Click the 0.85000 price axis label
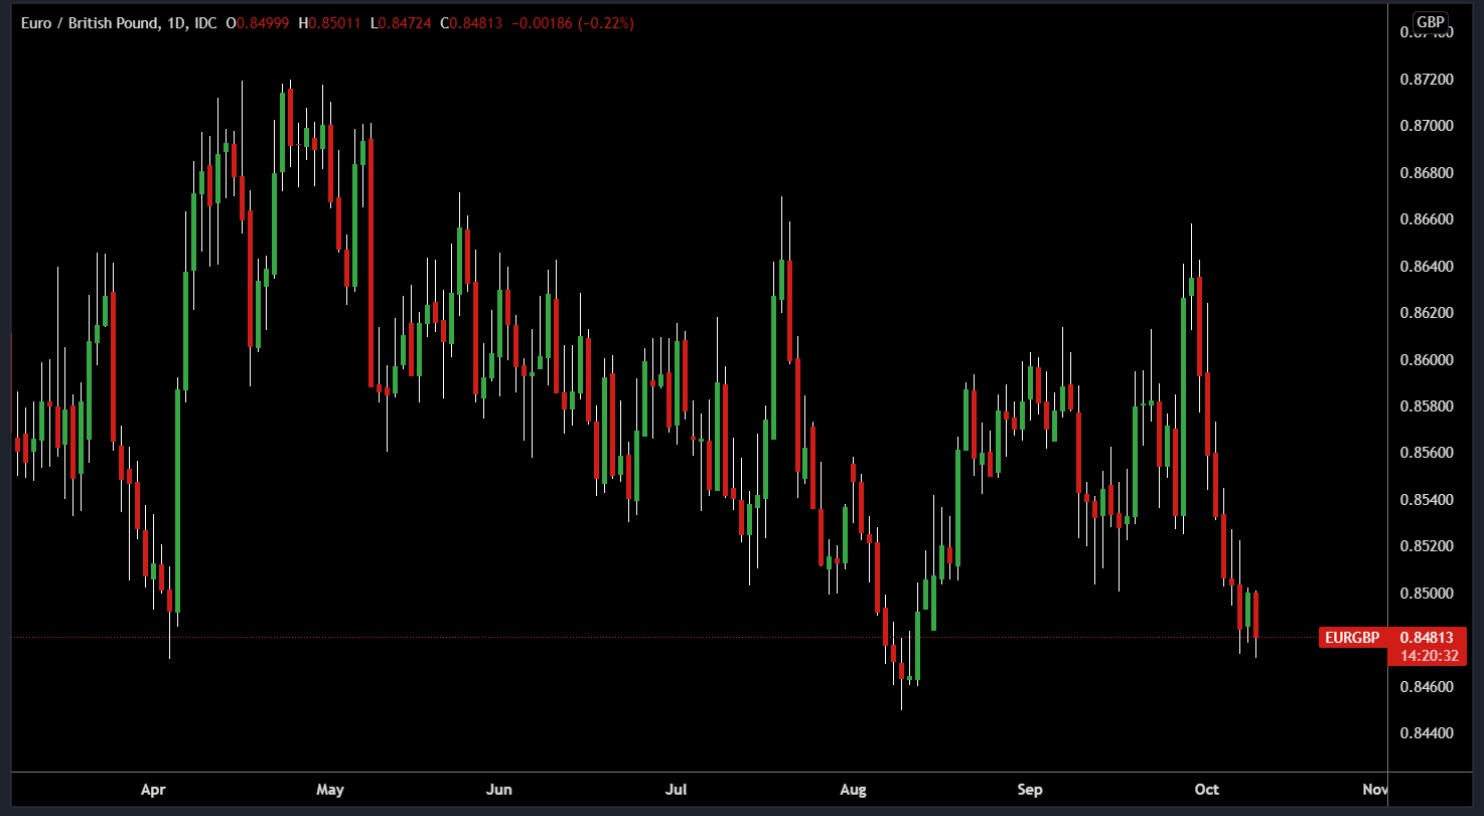The image size is (1484, 816). click(1427, 593)
